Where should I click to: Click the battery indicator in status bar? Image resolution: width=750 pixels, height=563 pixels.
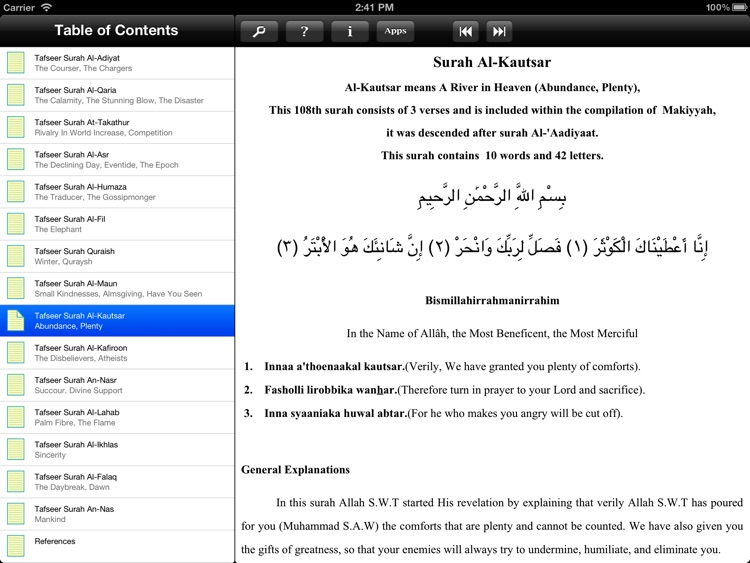[740, 7]
